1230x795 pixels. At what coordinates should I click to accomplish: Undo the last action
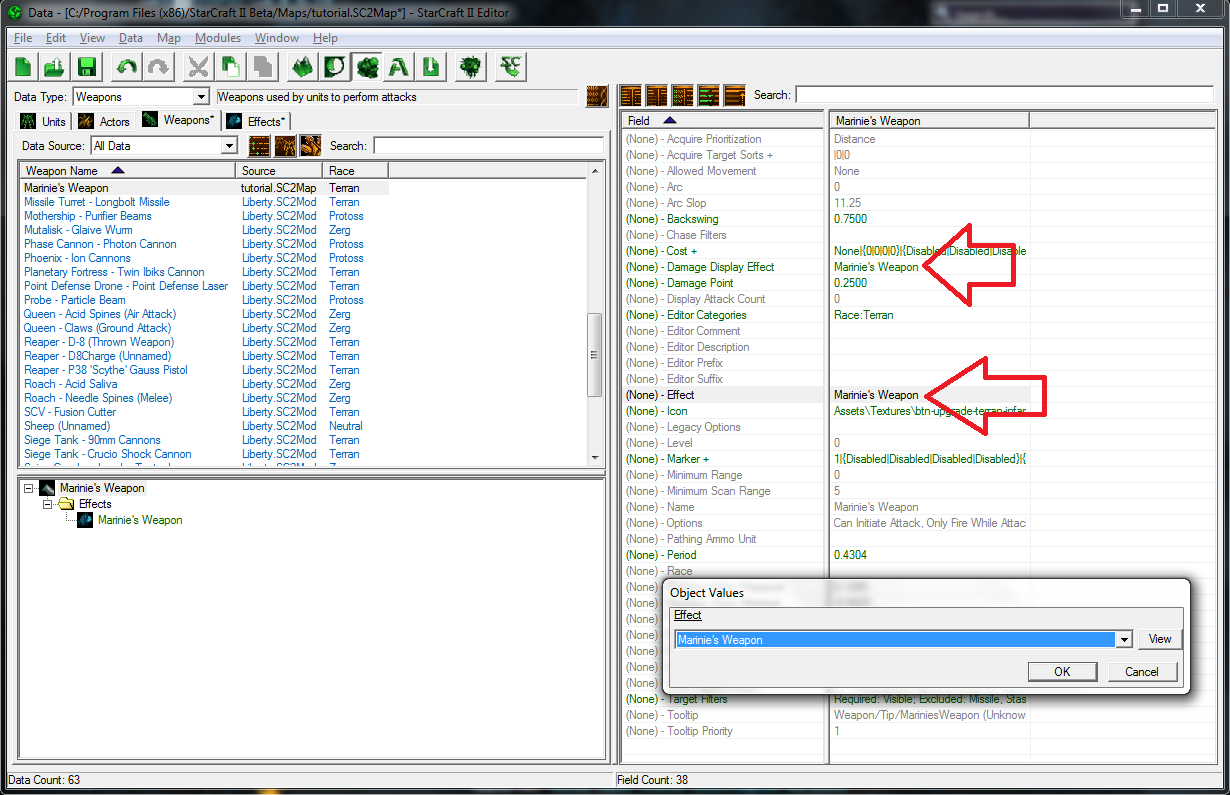(x=127, y=67)
